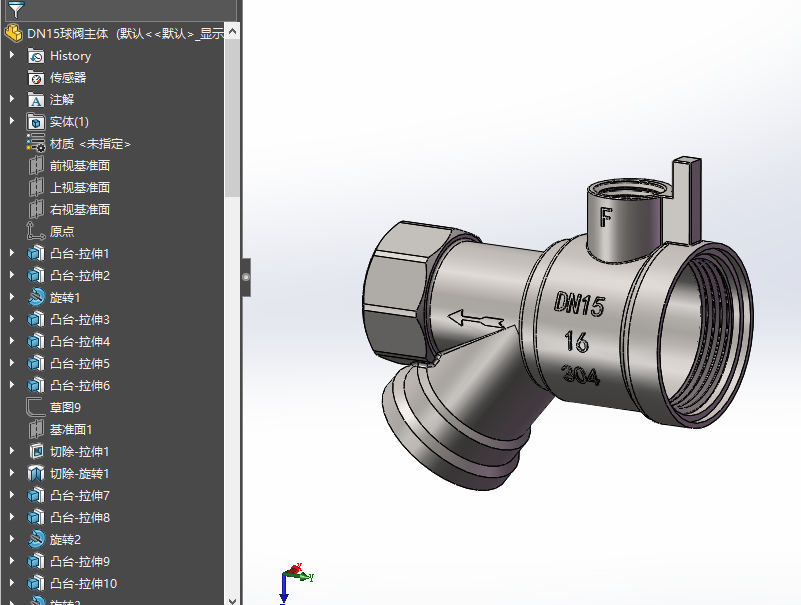Select the 凸台-拉伸2 feature
This screenshot has width=801, height=605.
pos(80,275)
